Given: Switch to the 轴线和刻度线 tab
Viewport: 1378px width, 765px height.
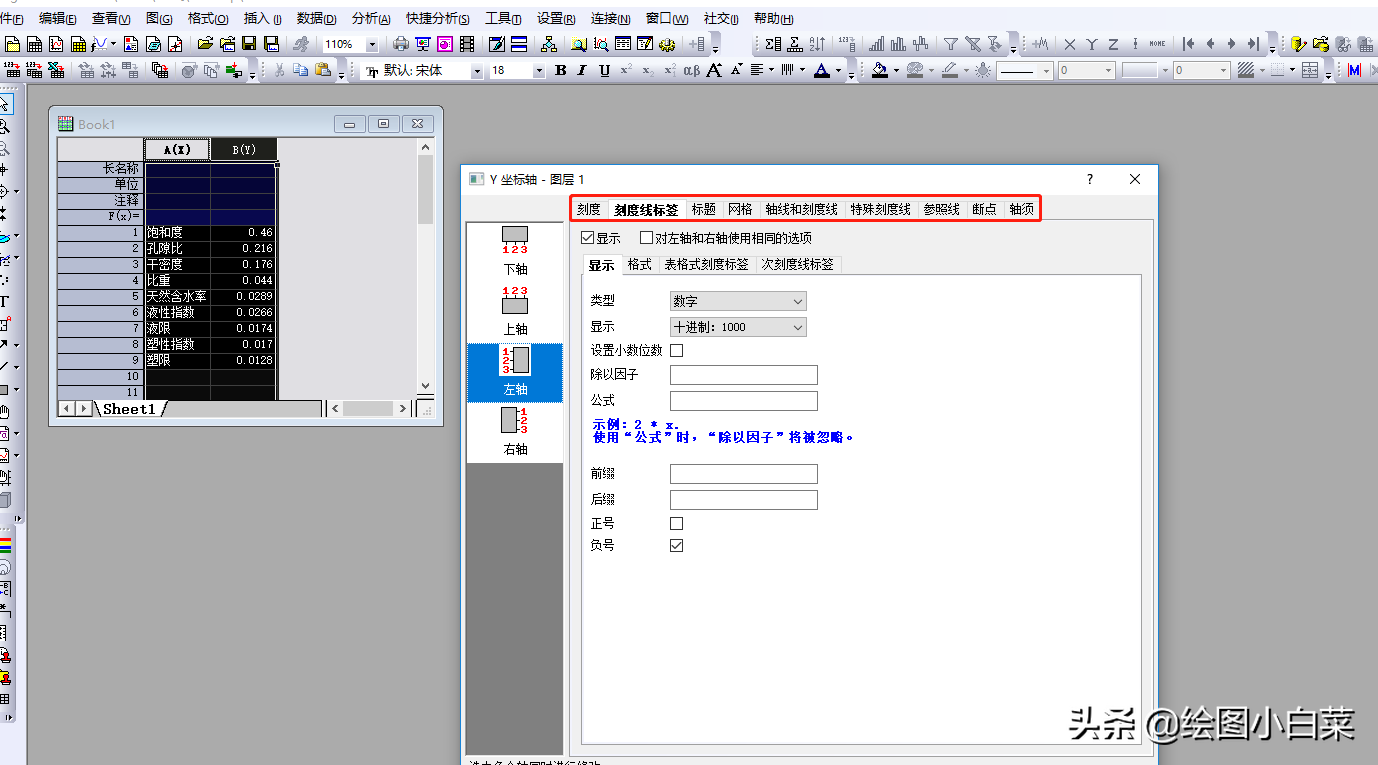Looking at the screenshot, I should coord(801,209).
